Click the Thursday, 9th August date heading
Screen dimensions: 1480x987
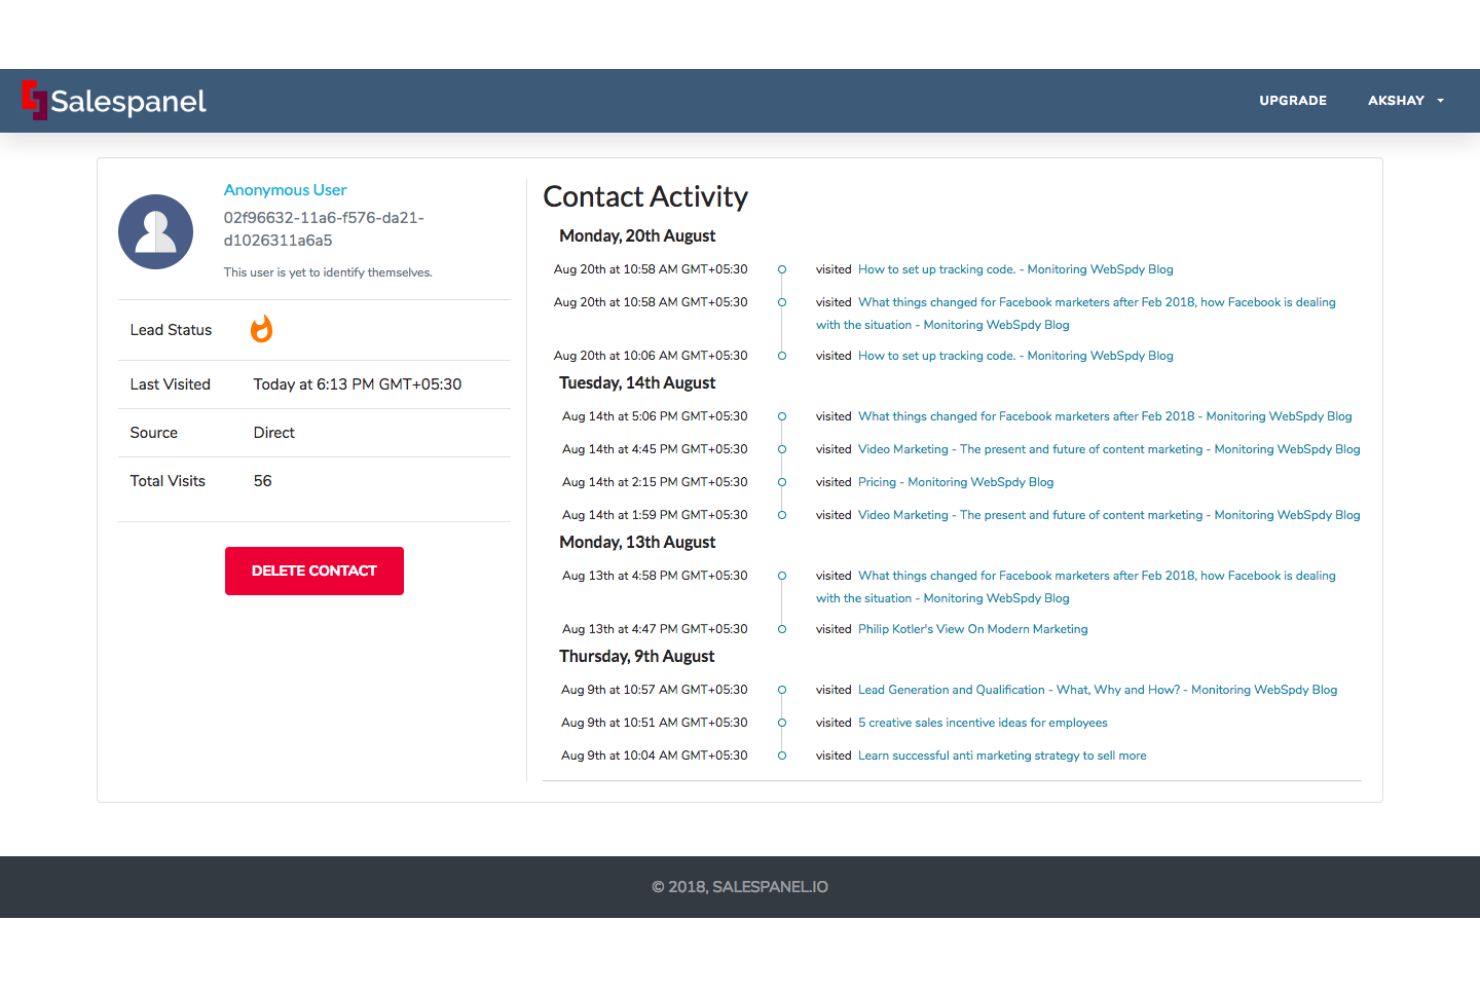point(636,656)
